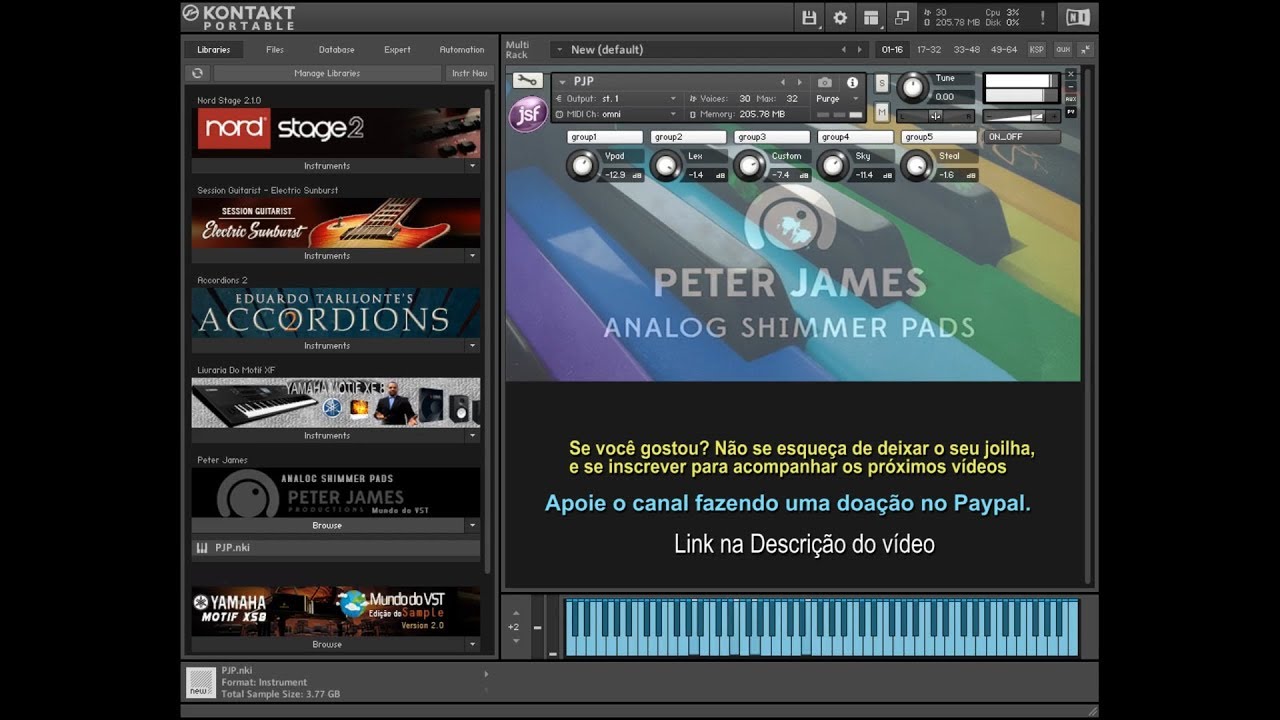This screenshot has width=1280, height=720.
Task: Expand Nord Stage Instruments dropdown arrow
Action: pos(473,166)
